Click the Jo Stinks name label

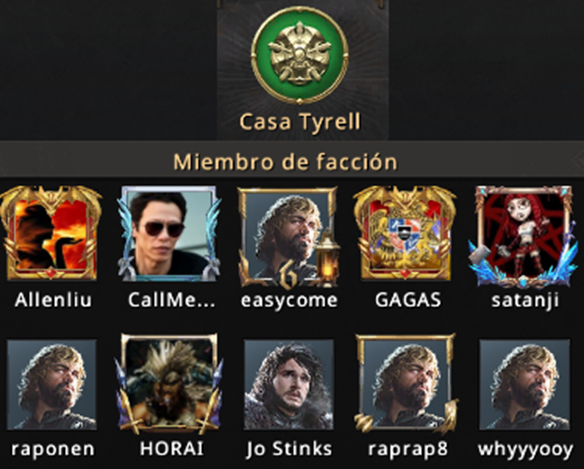click(x=289, y=449)
